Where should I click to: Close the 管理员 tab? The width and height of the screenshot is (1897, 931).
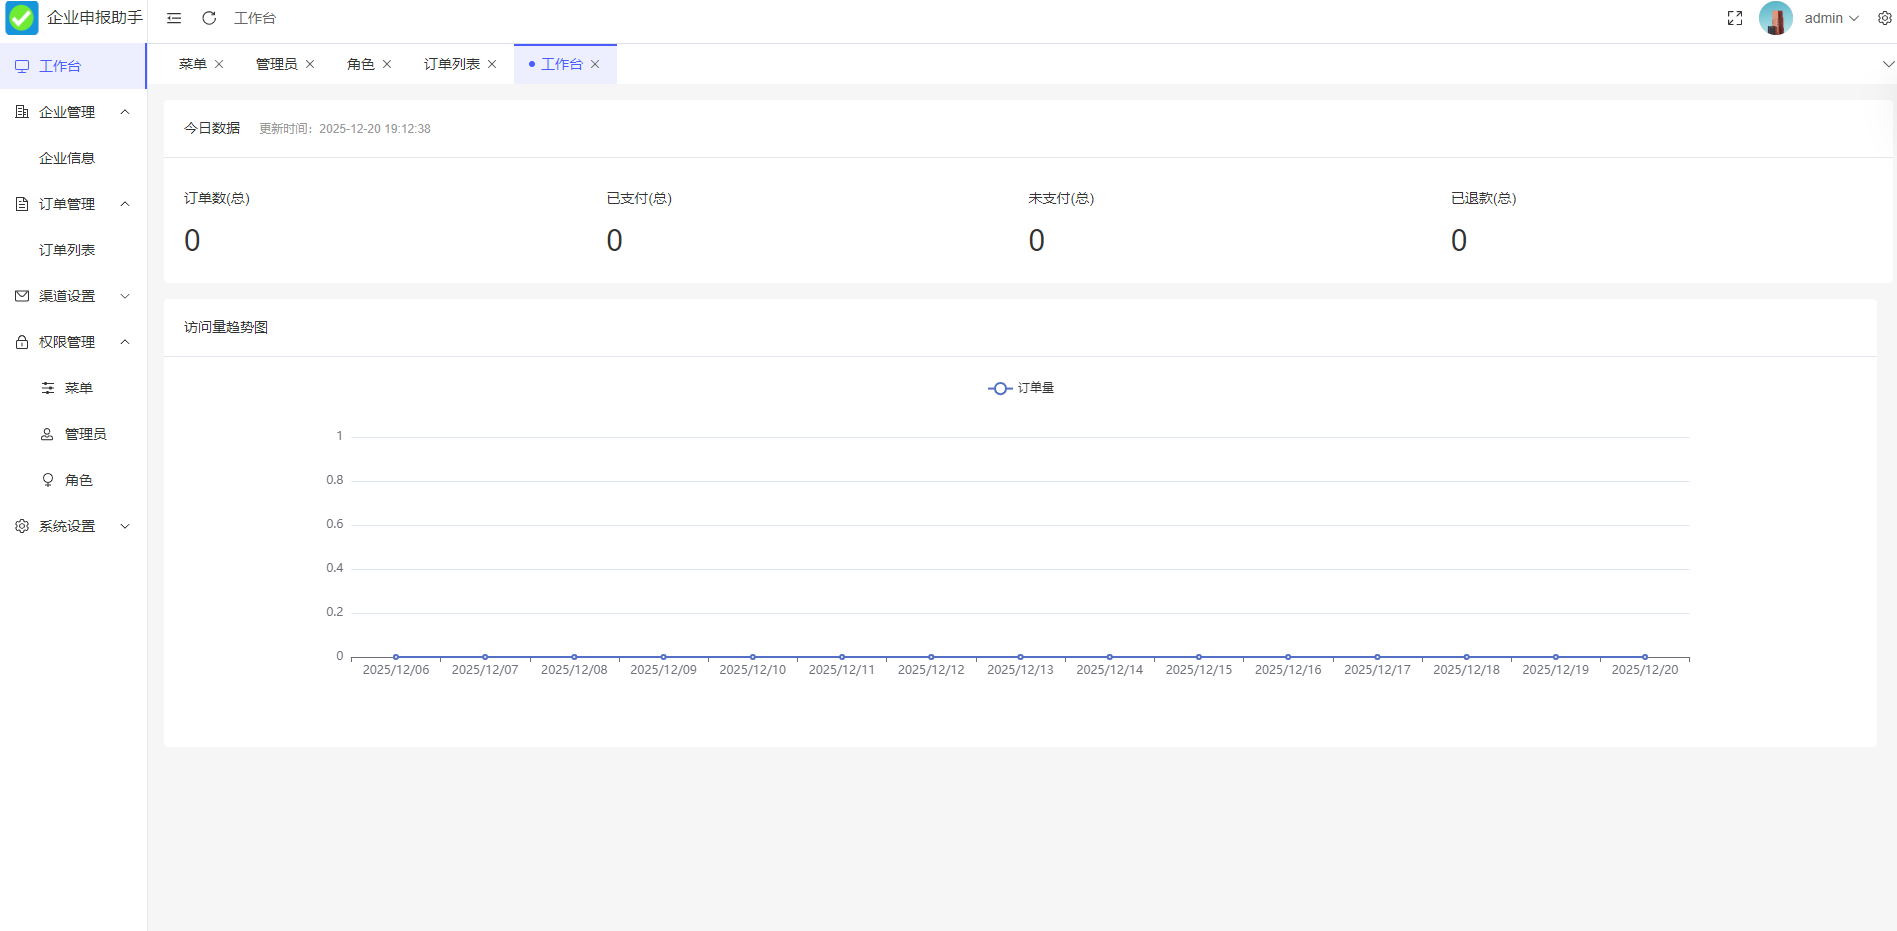[310, 64]
